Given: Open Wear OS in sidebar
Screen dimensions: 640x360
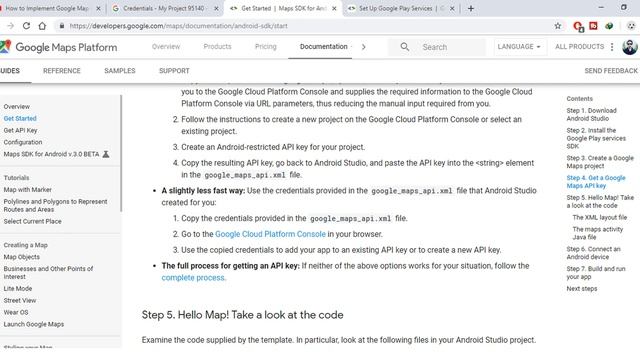Looking at the screenshot, I should coord(16,312).
